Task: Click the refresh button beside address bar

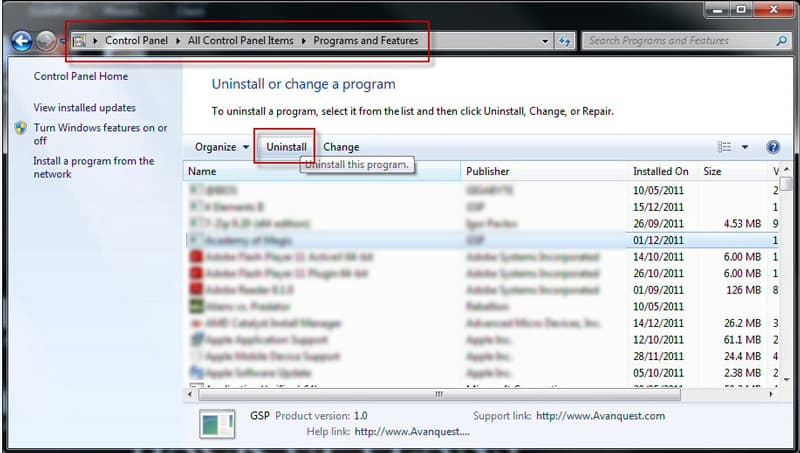Action: pyautogui.click(x=565, y=41)
